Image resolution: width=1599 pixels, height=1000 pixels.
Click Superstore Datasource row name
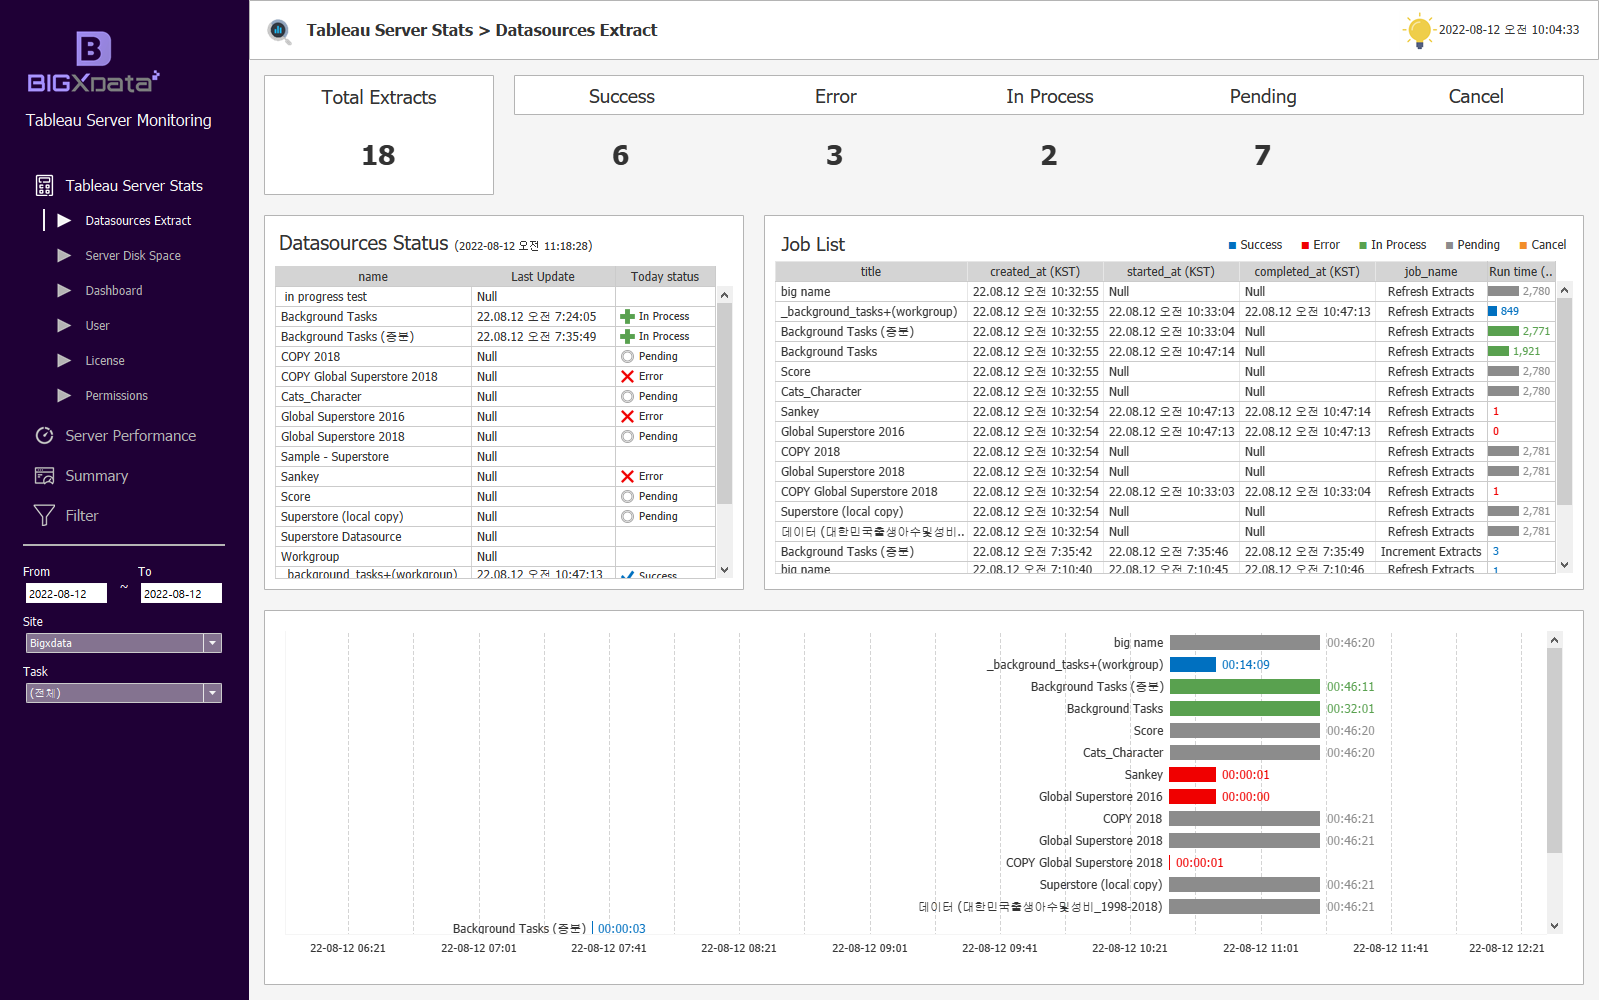click(x=341, y=537)
